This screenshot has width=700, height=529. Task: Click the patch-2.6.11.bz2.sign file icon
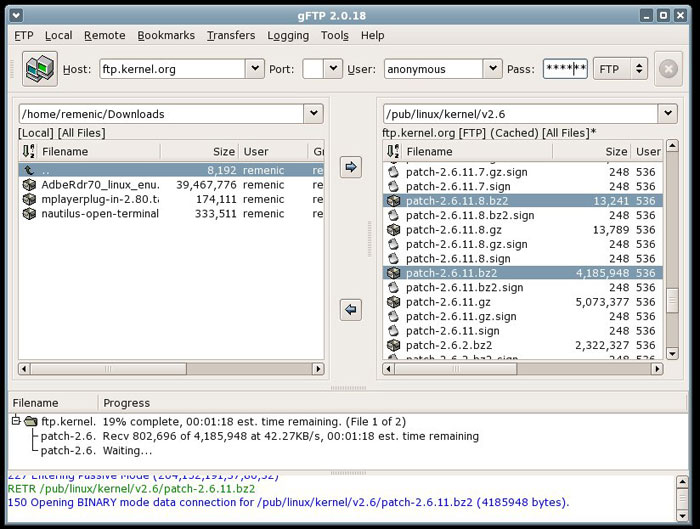tap(393, 287)
